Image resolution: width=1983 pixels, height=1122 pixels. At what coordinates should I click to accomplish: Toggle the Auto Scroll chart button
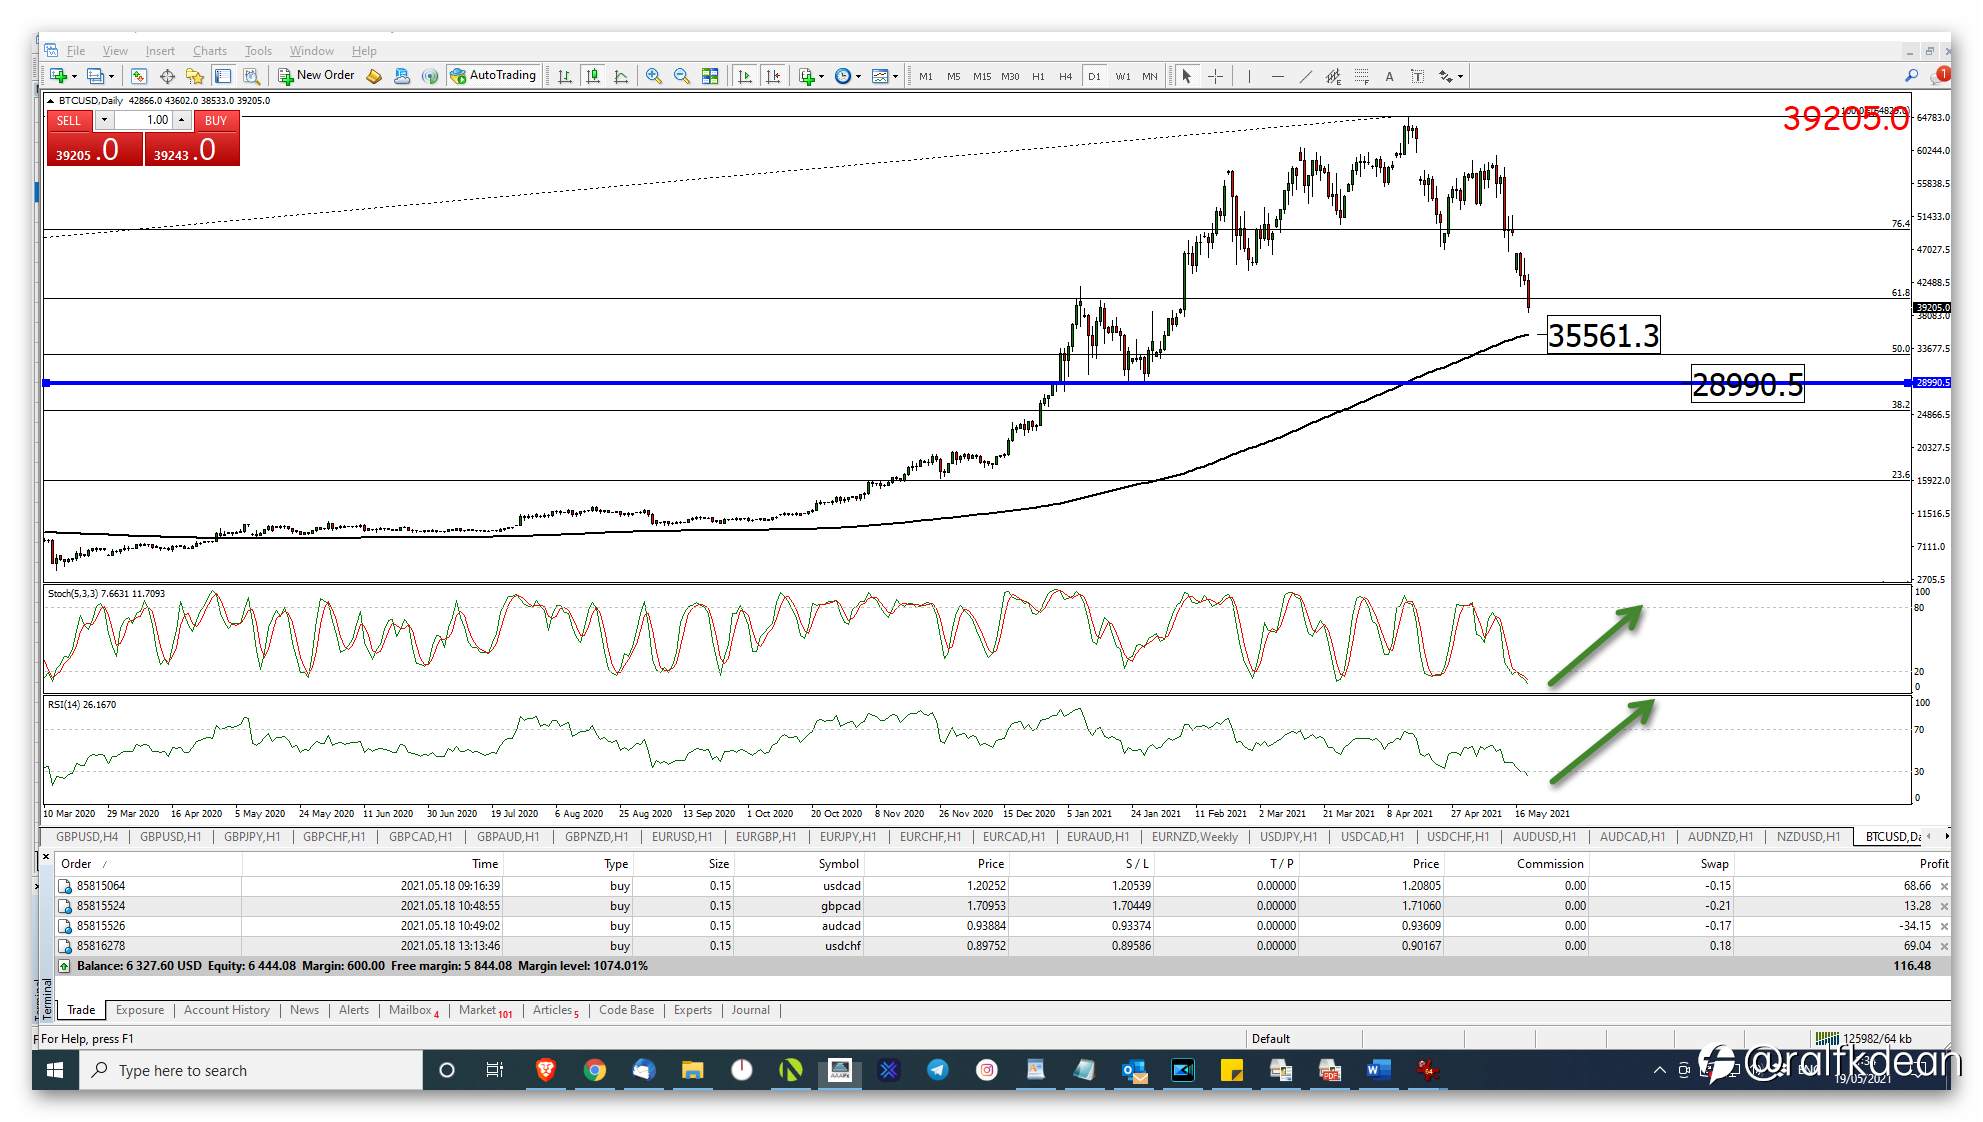tap(745, 76)
